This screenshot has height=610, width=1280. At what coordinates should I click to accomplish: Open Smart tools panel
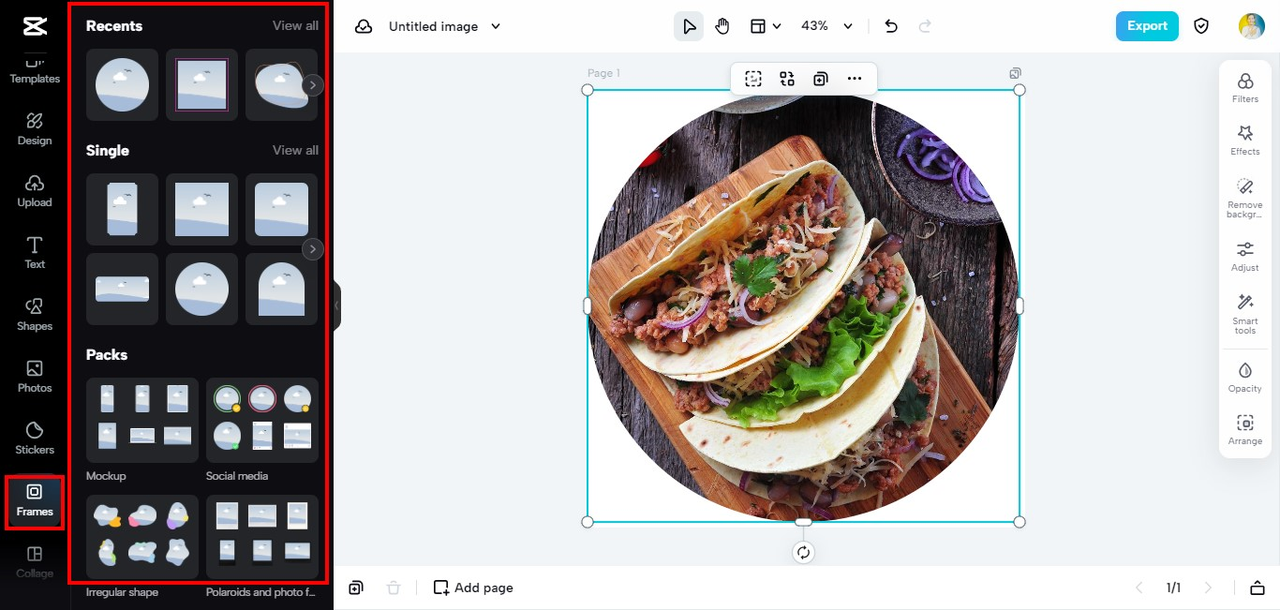tap(1245, 314)
